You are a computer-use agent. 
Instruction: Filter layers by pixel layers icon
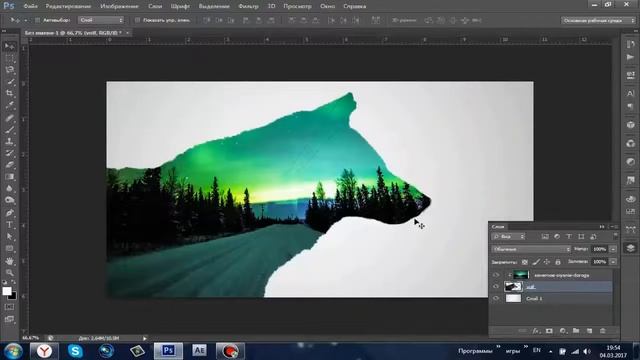click(545, 237)
